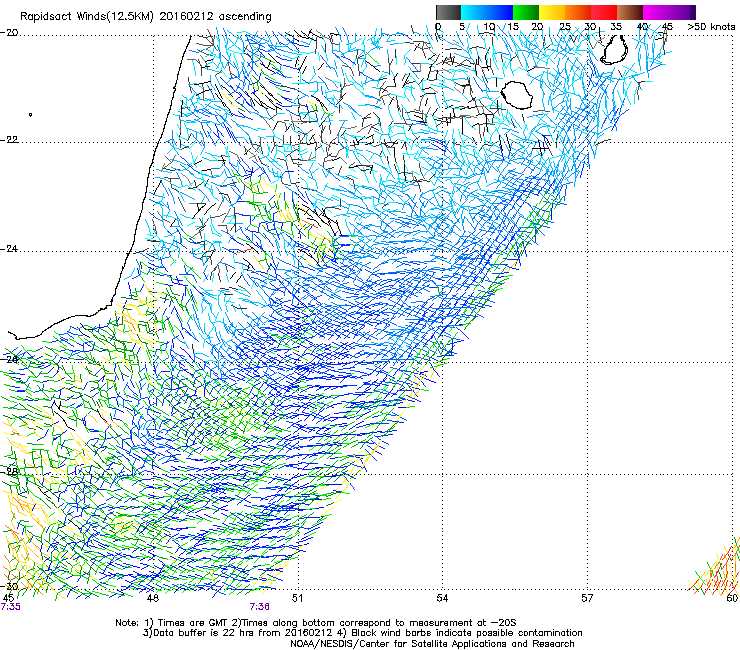Click the '54' longitude label
This screenshot has height=650, width=740.
(x=442, y=598)
